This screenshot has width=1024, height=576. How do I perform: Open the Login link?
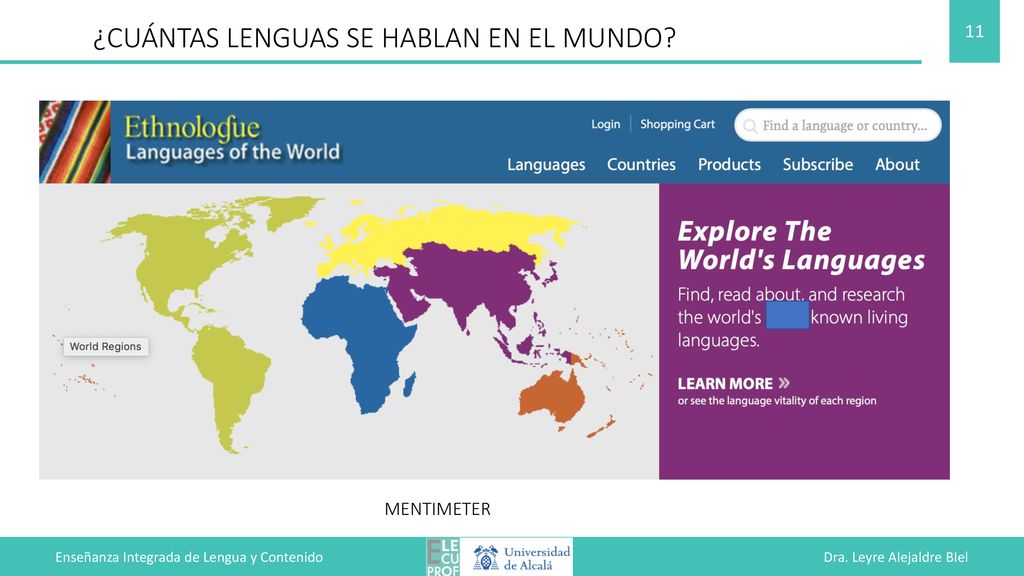[x=605, y=124]
